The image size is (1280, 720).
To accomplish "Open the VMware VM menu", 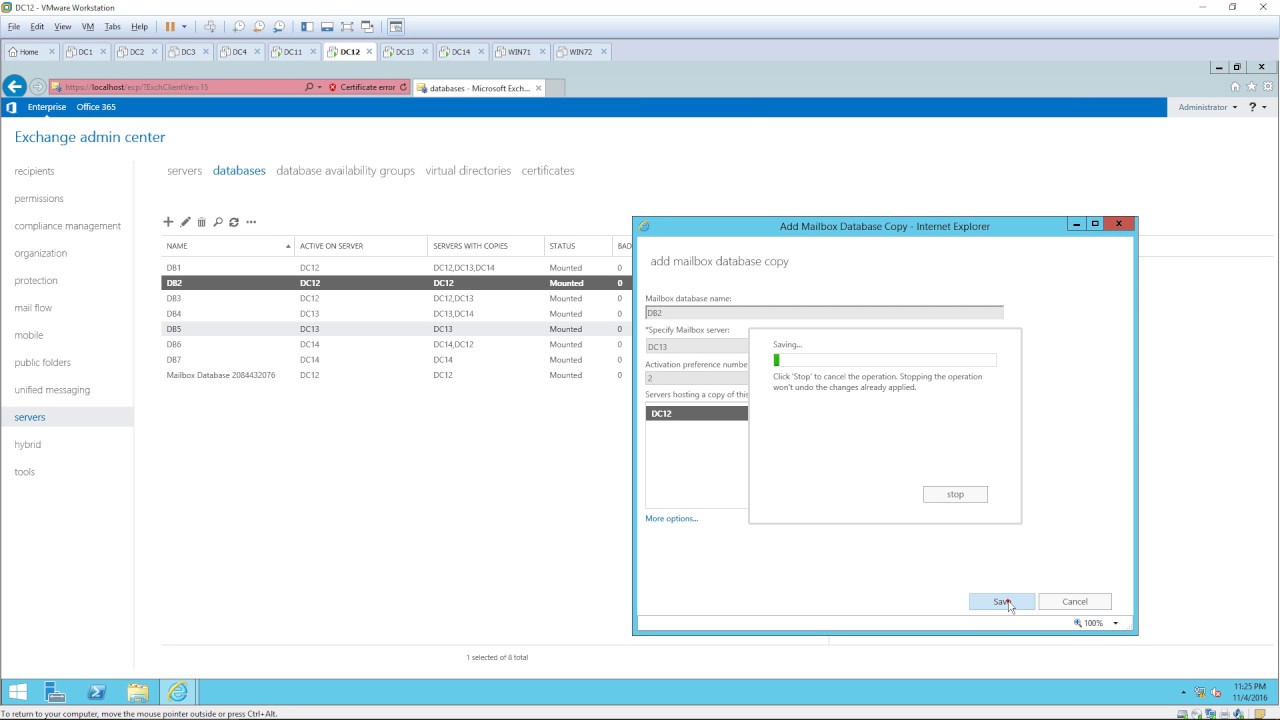I will click(x=87, y=26).
